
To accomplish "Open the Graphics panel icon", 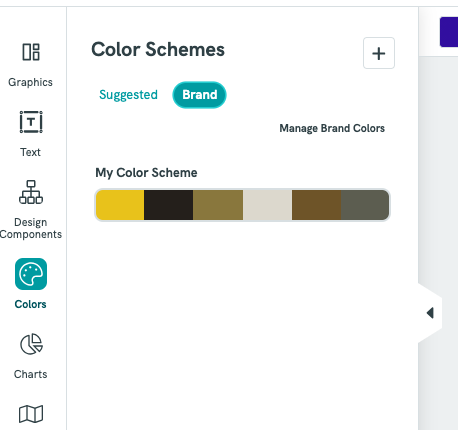I will 31,52.
